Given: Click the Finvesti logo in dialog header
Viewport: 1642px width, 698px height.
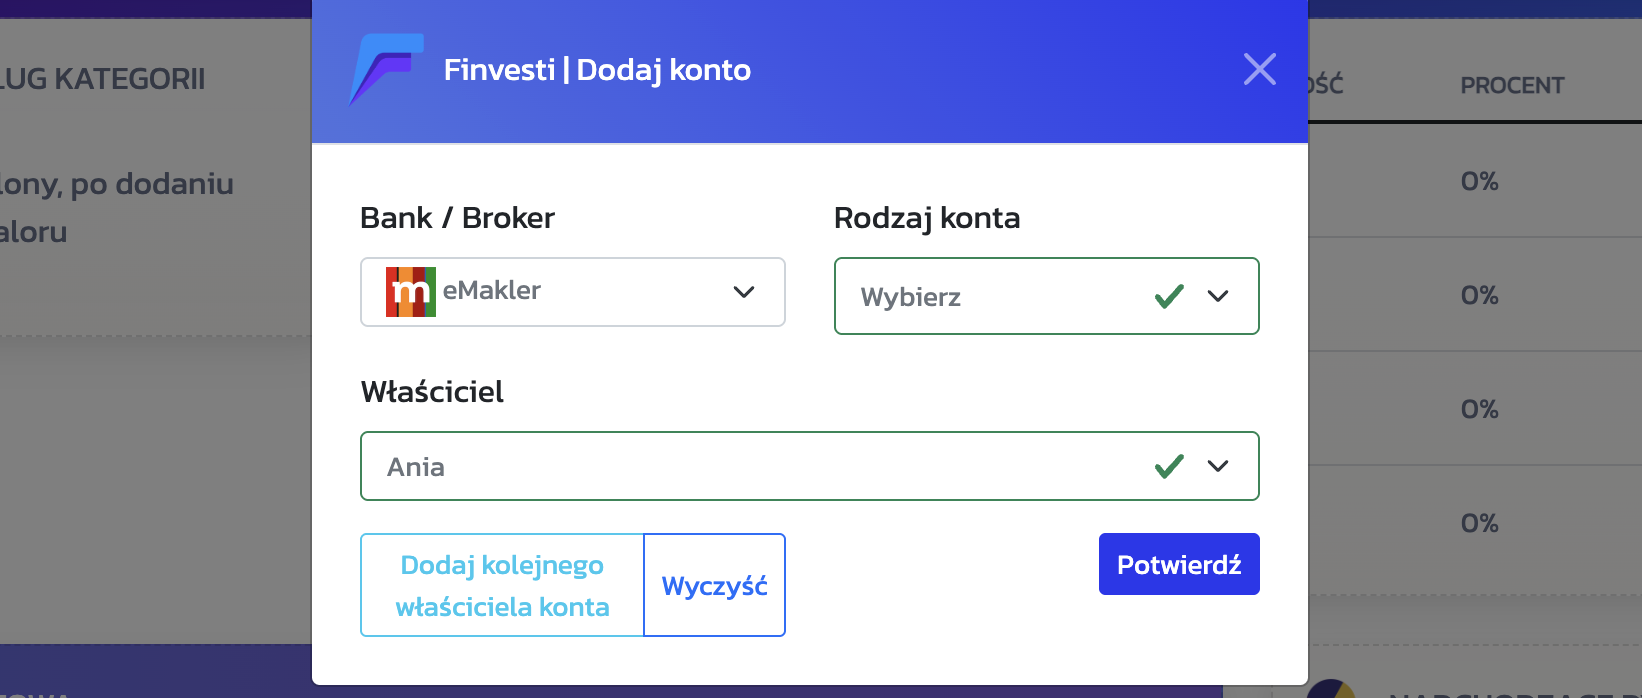Looking at the screenshot, I should coord(386,69).
